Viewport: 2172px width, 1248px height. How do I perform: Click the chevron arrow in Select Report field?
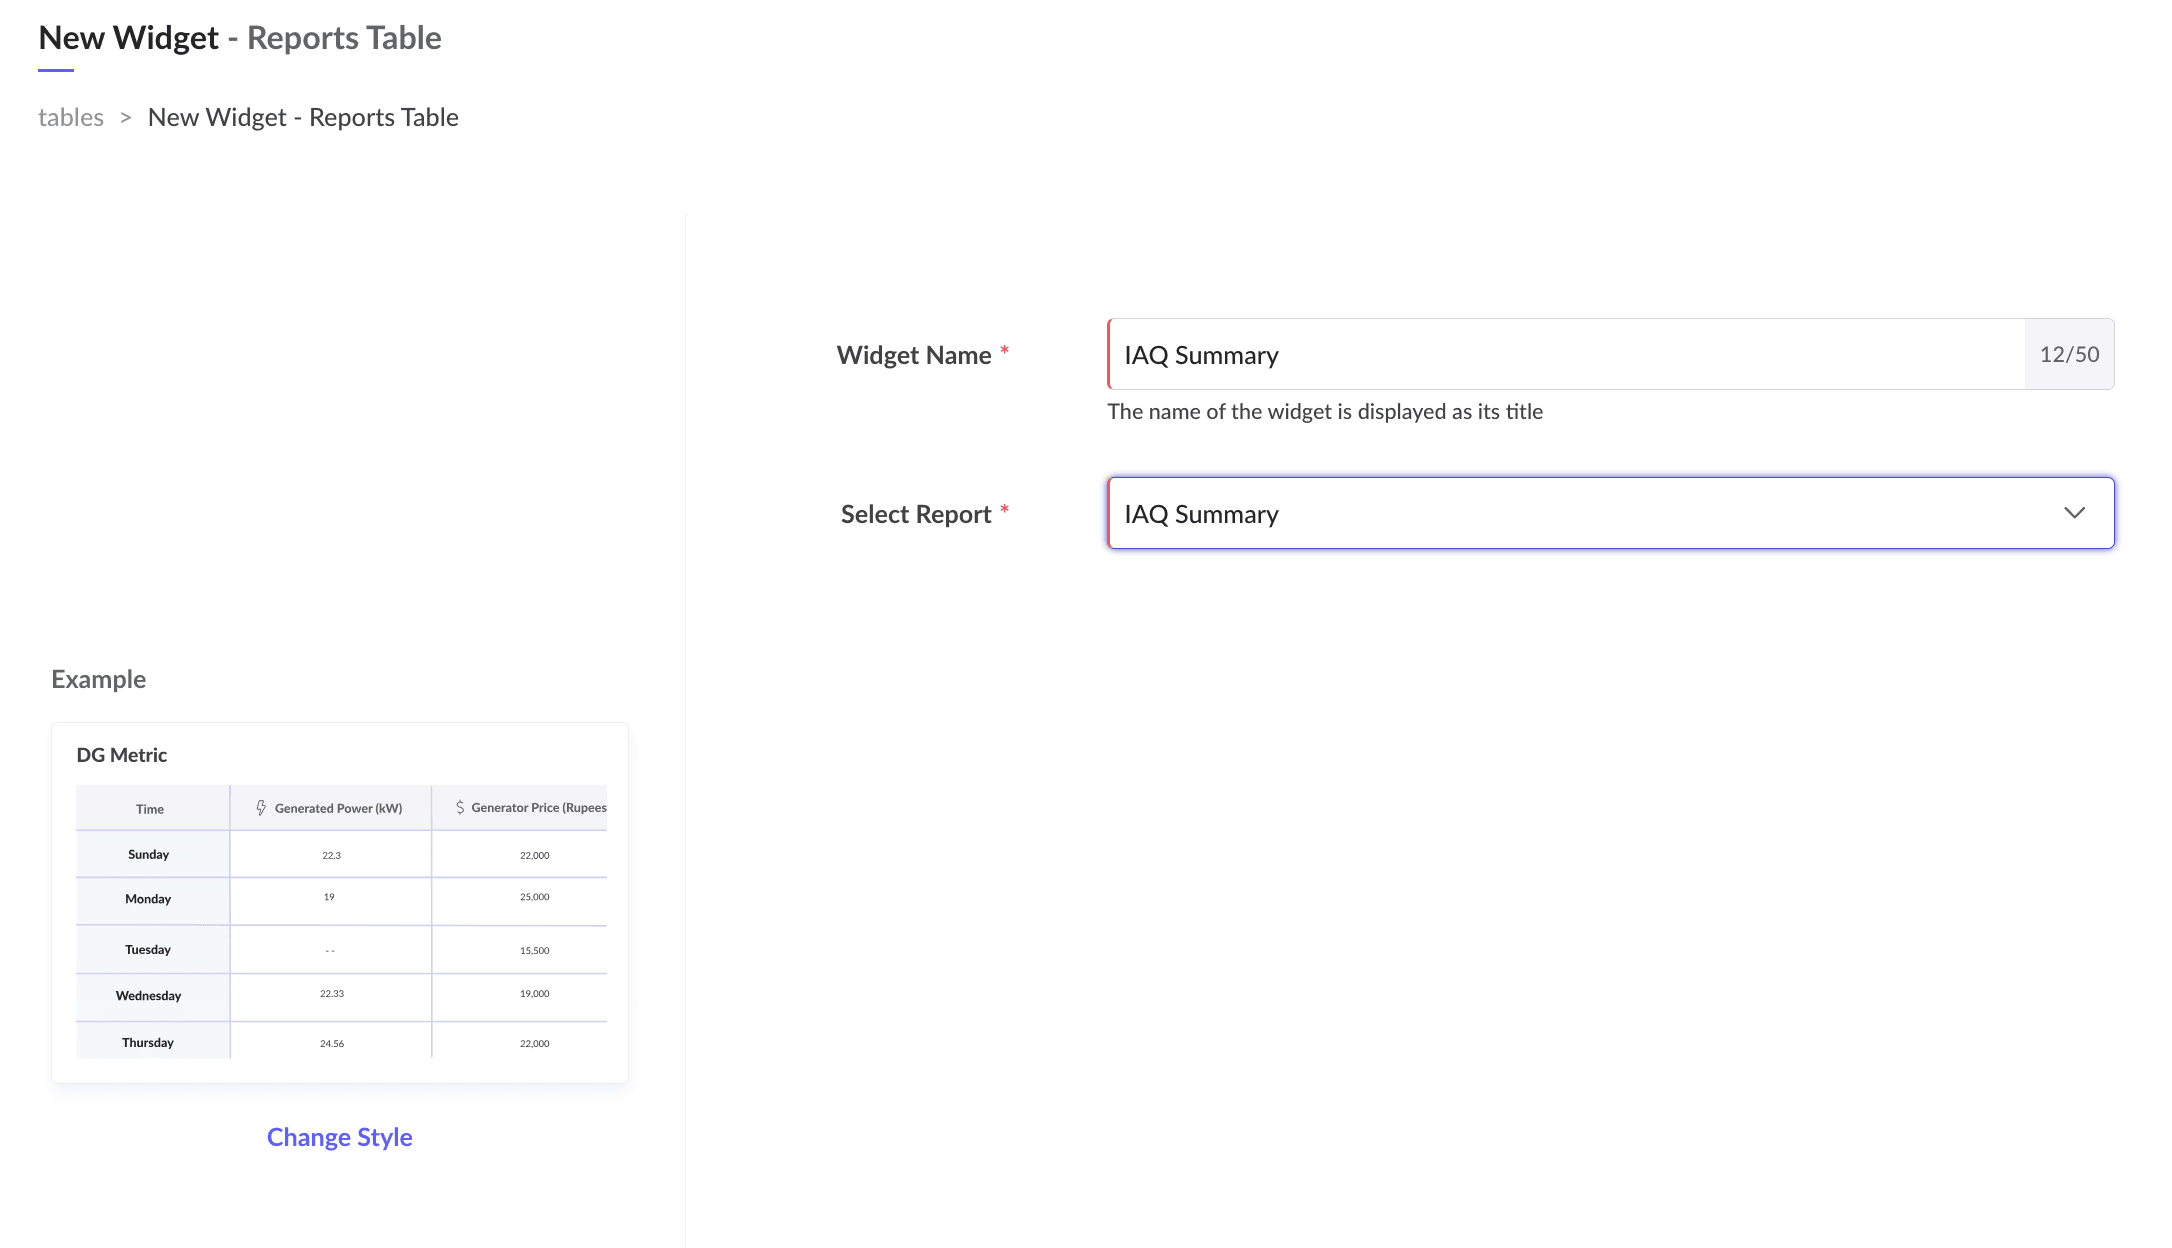click(x=2074, y=513)
